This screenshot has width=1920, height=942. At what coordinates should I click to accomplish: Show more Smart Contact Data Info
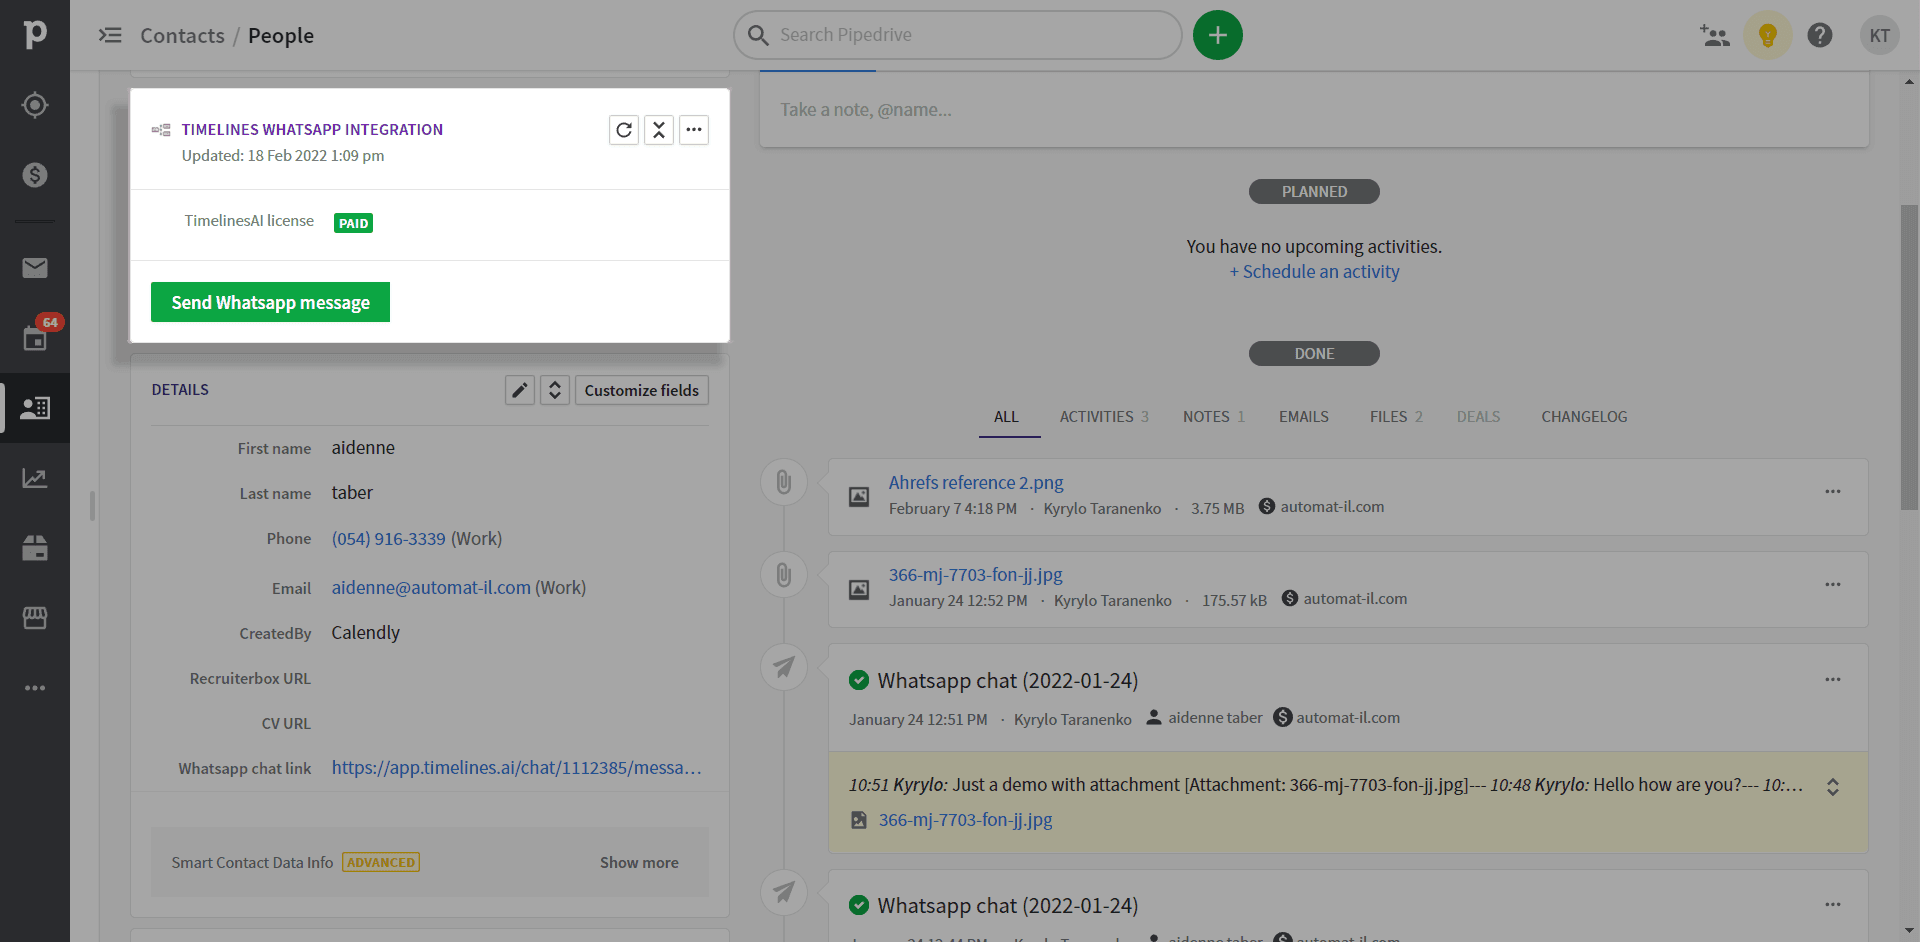(639, 861)
